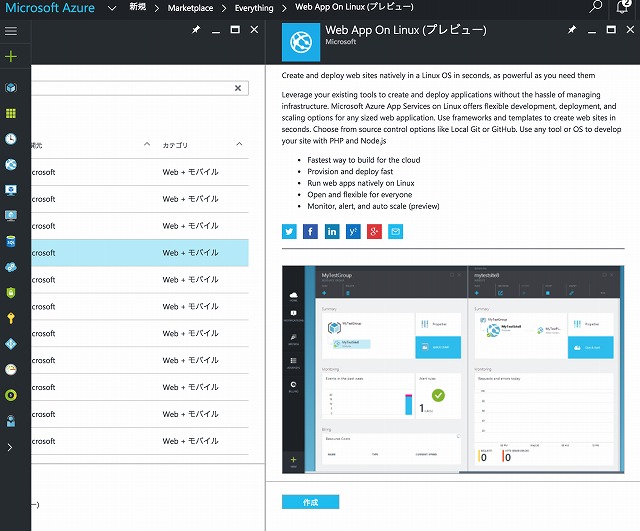Select the highlighted Web + モバイル row

140,253
